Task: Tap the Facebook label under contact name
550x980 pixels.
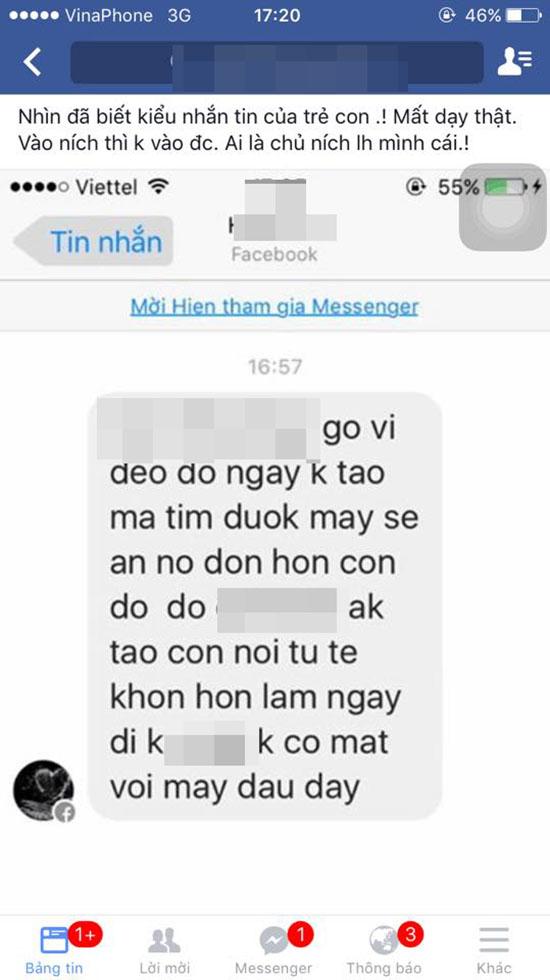Action: 274,254
